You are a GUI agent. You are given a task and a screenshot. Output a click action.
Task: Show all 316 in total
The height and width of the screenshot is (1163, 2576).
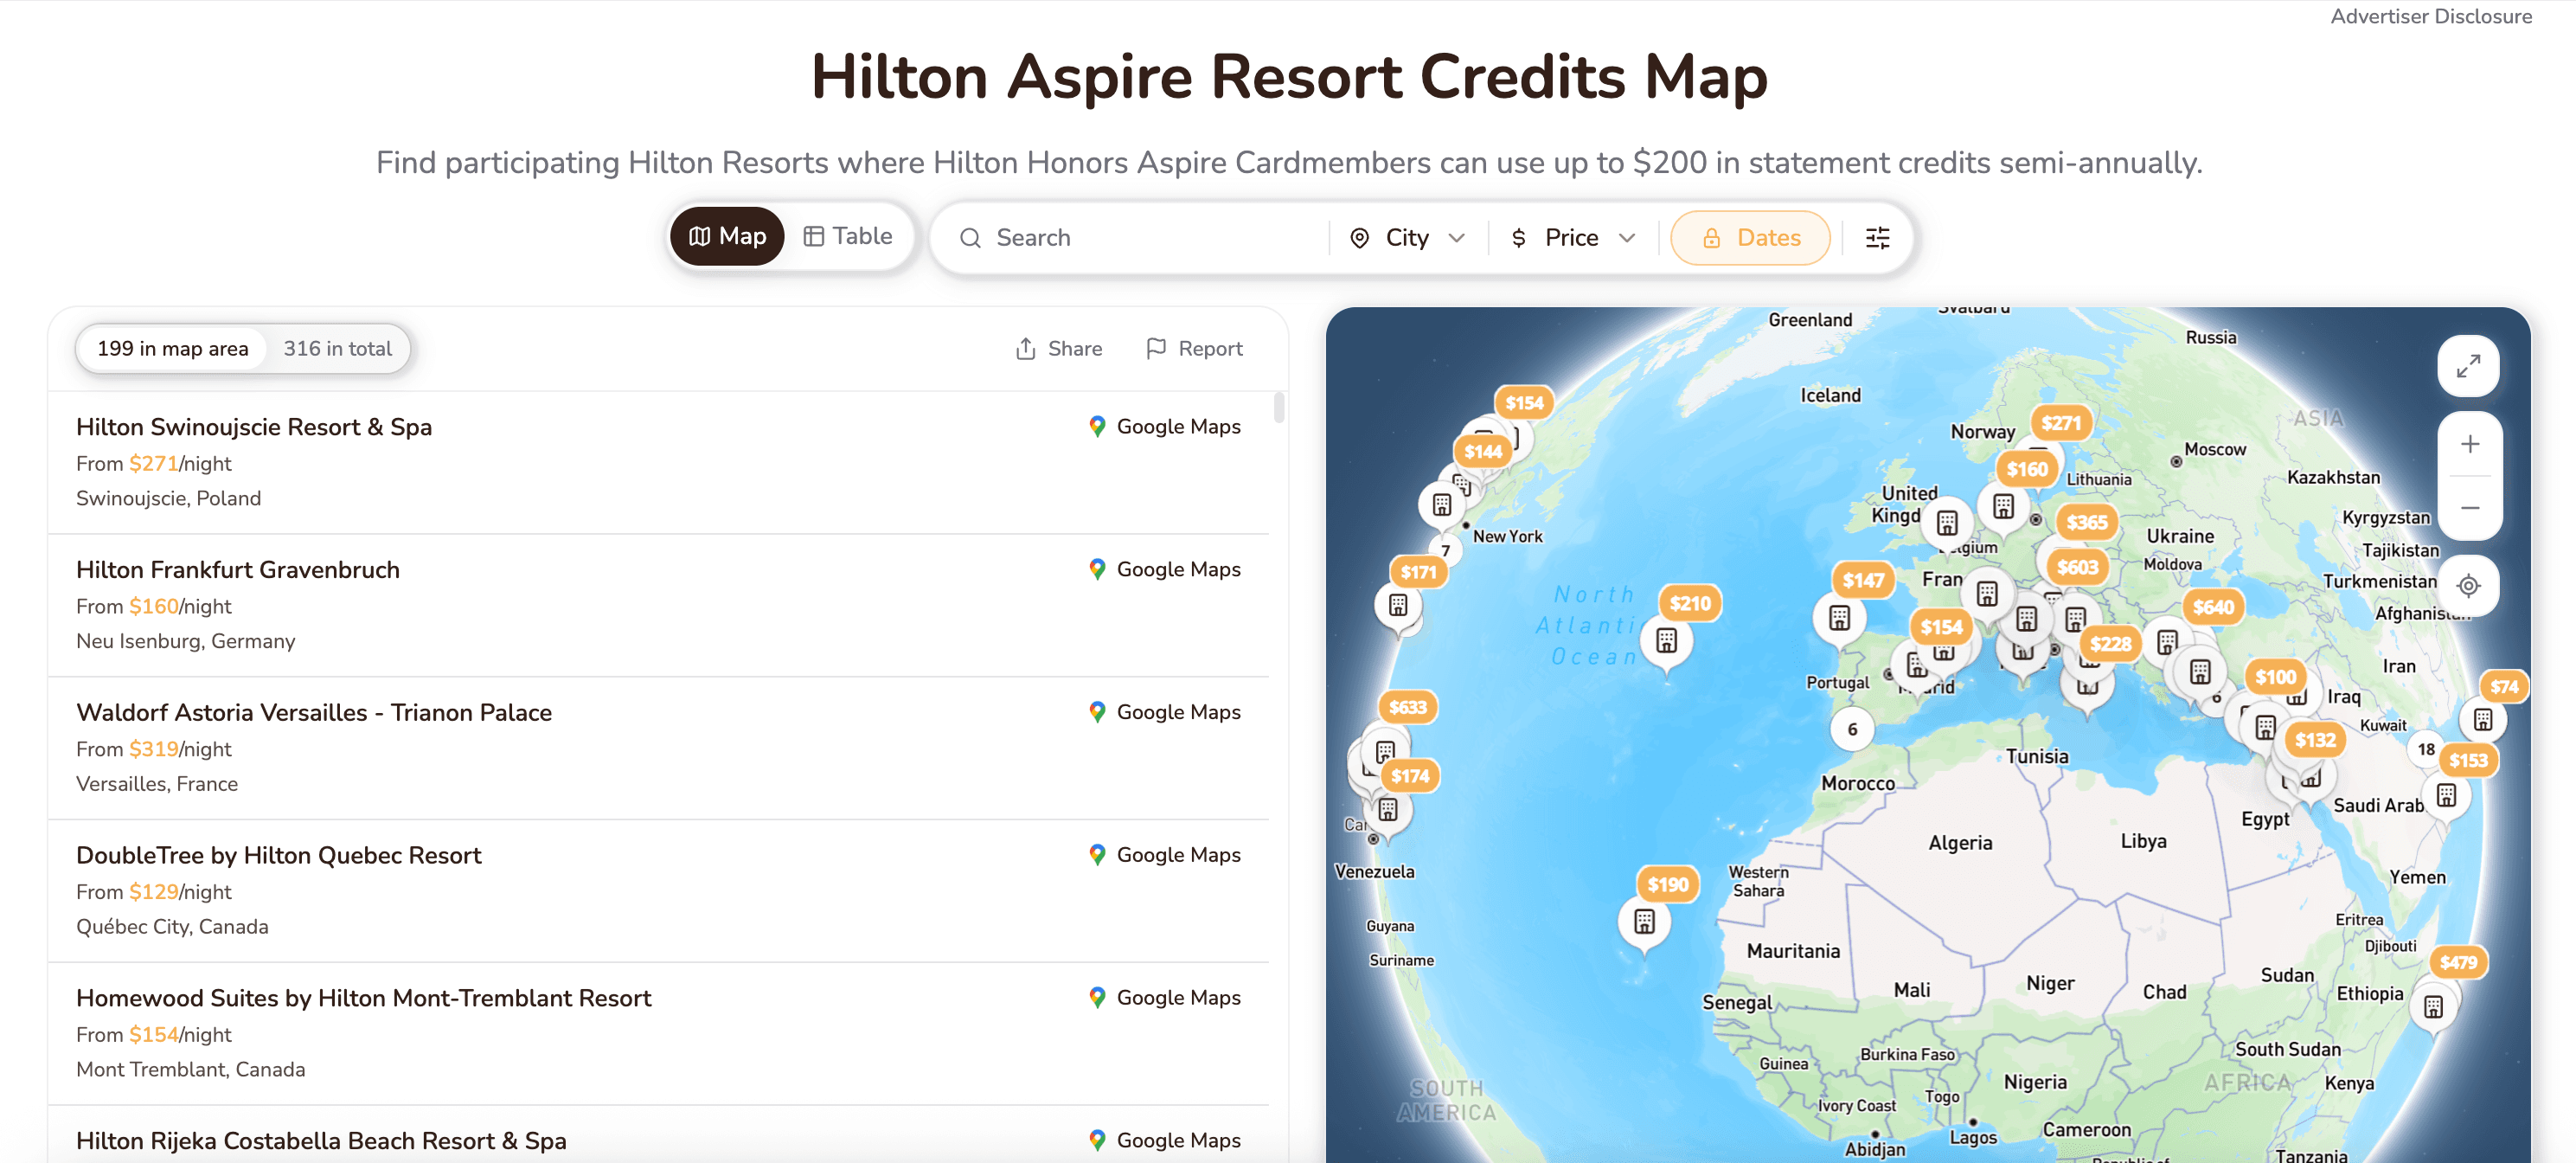[337, 348]
